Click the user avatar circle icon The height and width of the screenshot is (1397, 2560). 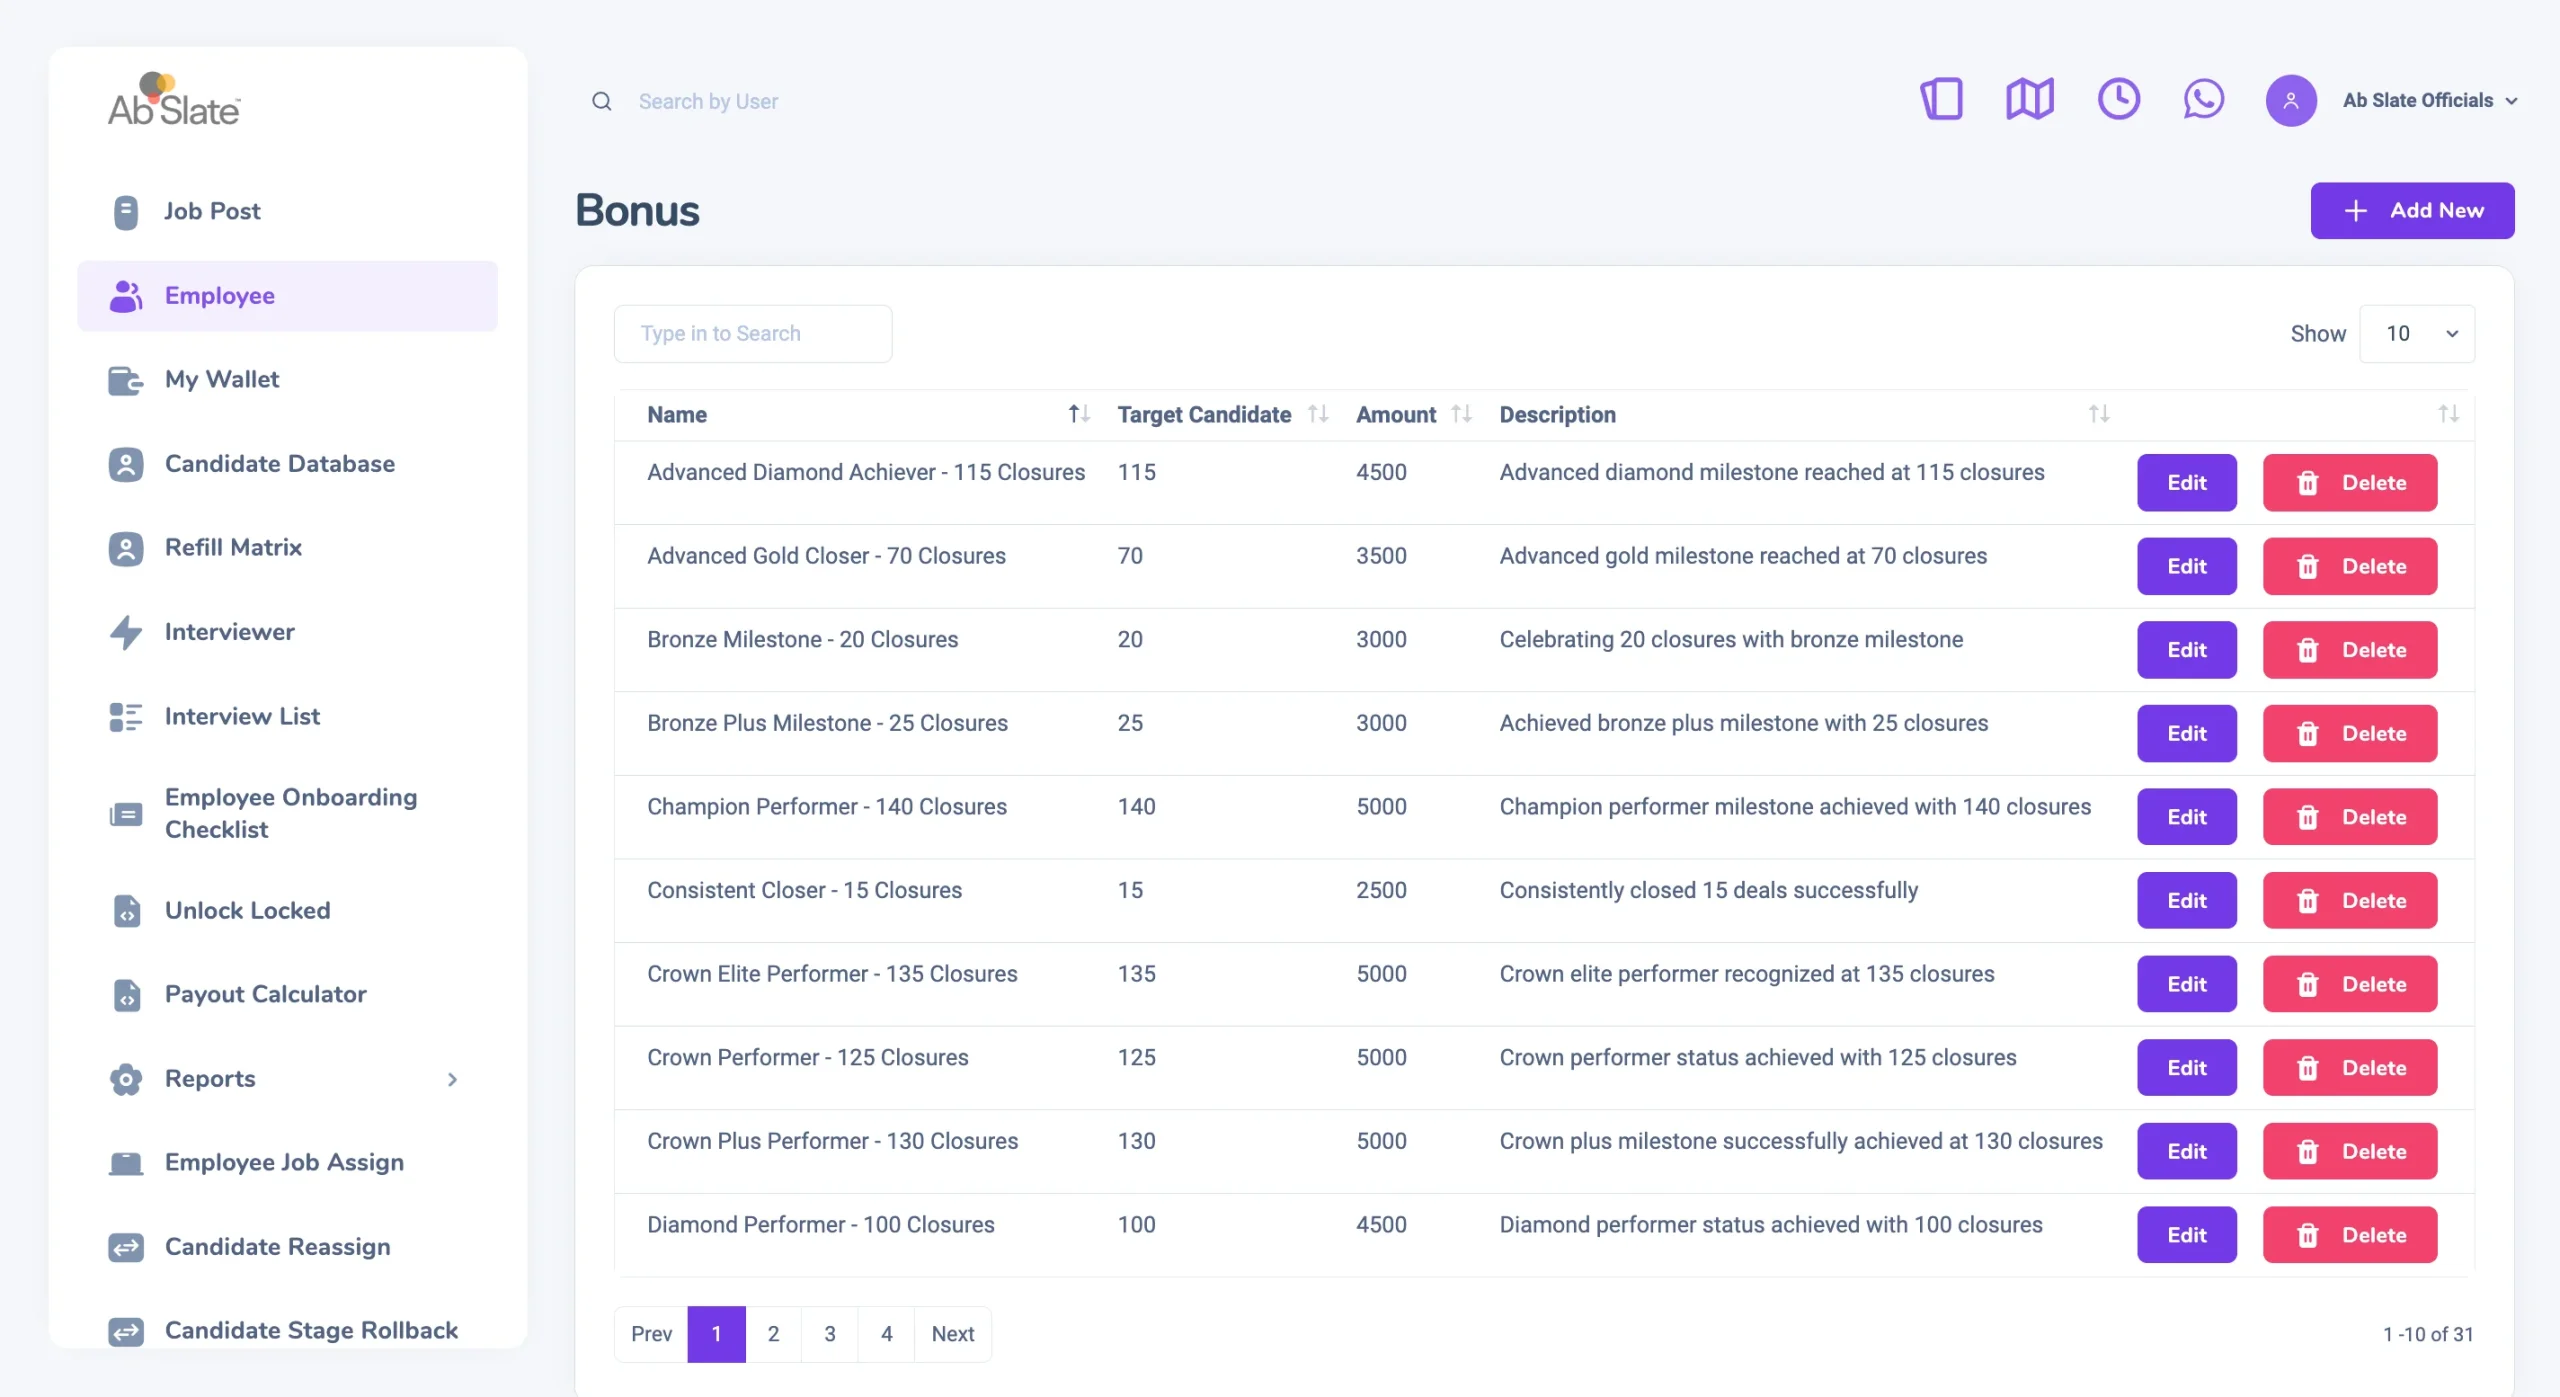pyautogui.click(x=2290, y=101)
